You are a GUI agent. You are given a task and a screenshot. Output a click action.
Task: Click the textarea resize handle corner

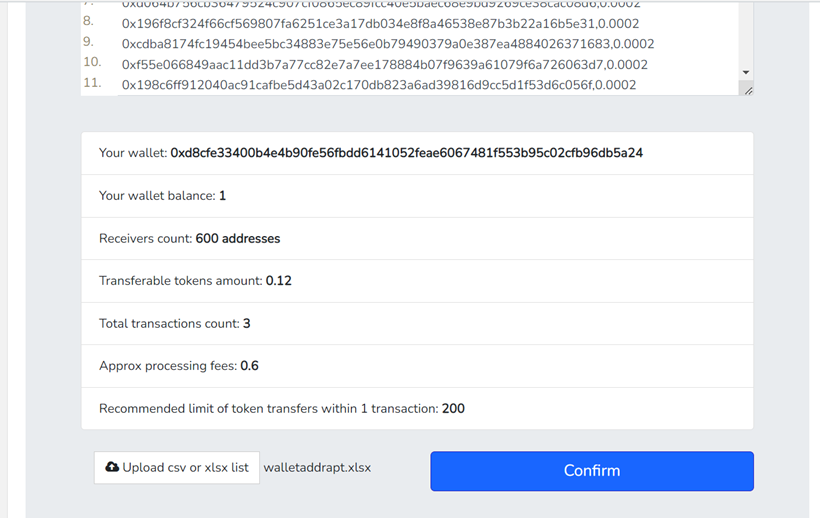748,90
